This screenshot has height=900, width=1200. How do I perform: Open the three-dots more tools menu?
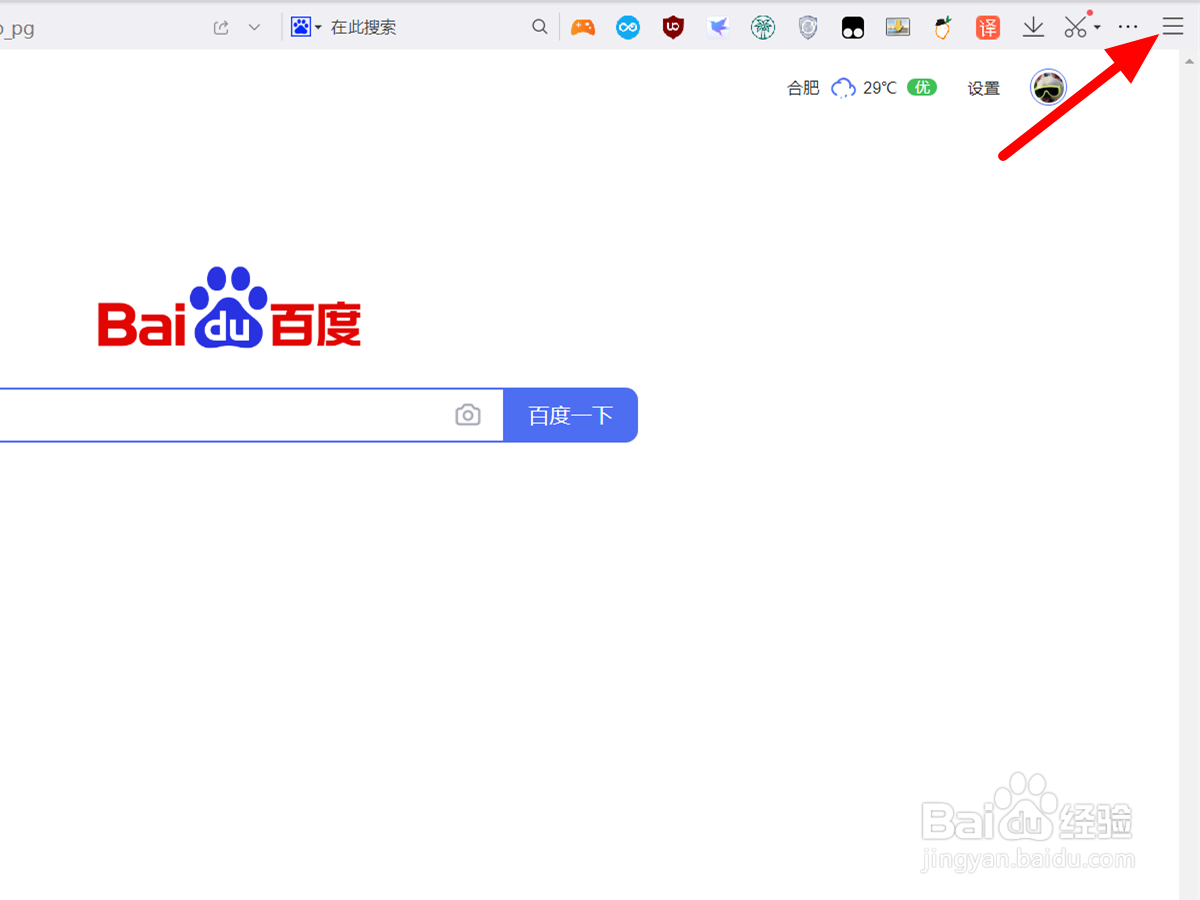coord(1128,27)
